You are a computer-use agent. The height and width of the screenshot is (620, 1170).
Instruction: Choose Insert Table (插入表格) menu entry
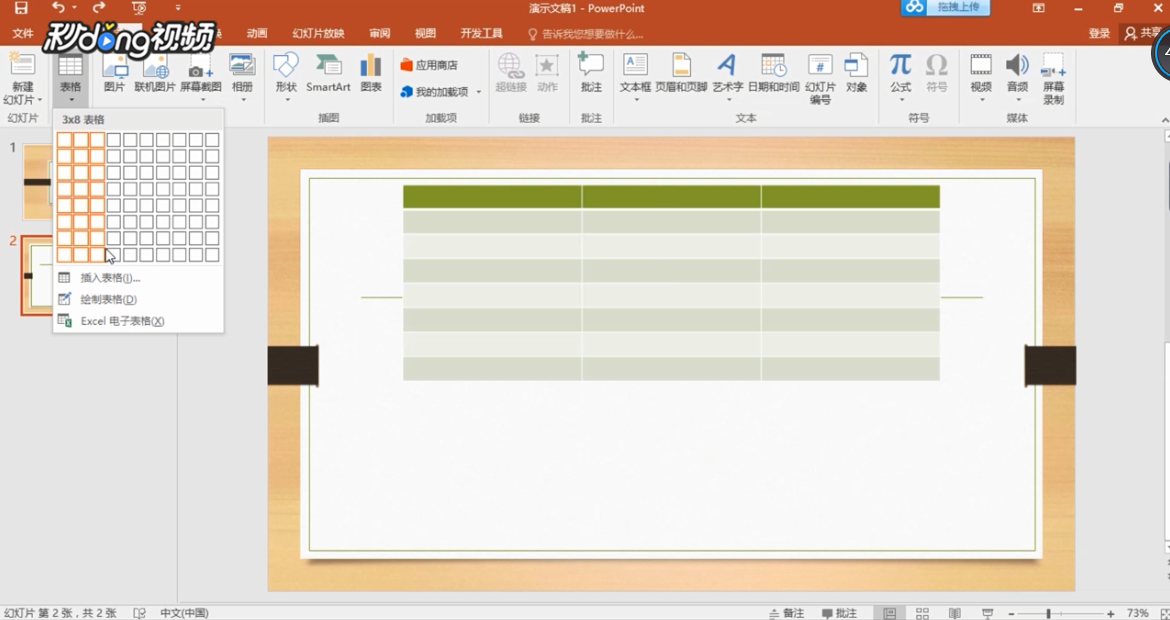138,278
